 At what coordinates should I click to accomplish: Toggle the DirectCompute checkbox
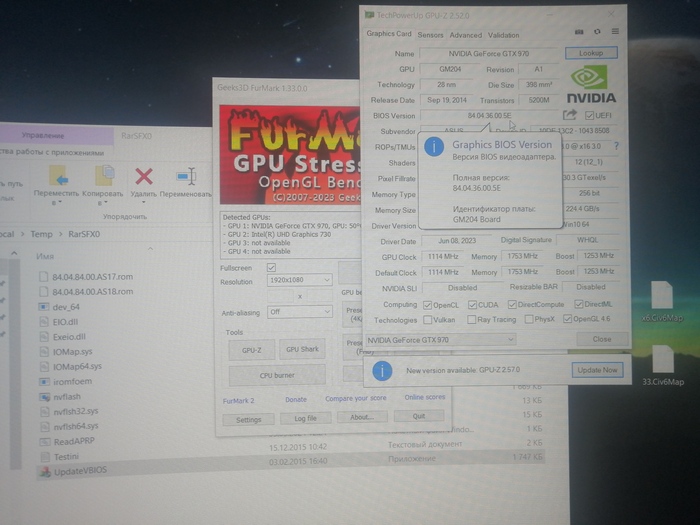[512, 304]
